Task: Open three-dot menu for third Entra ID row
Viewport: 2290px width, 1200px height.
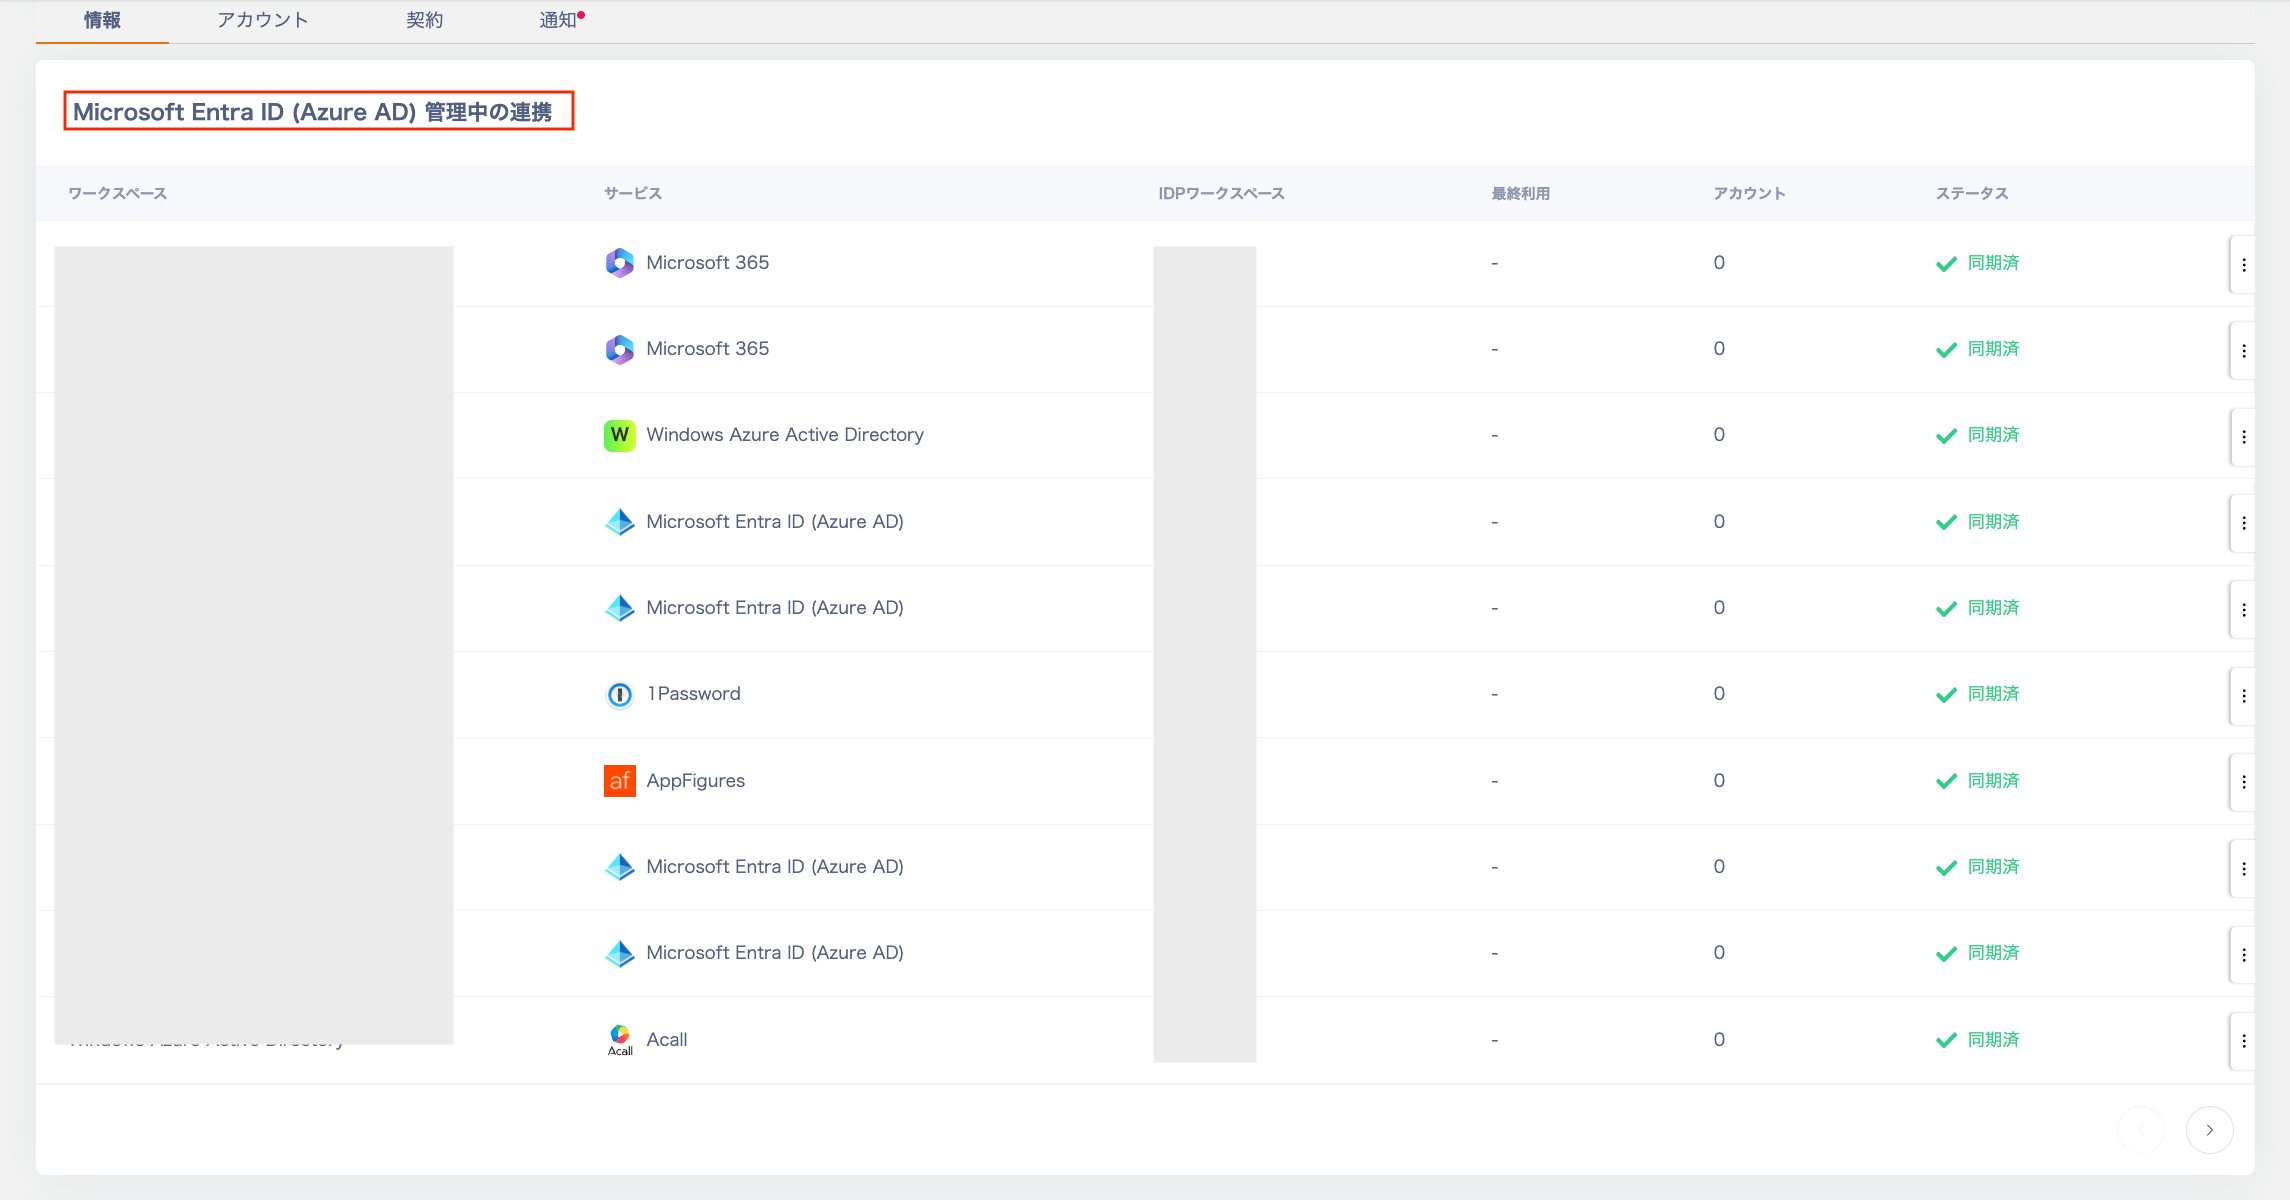Action: [x=2244, y=869]
